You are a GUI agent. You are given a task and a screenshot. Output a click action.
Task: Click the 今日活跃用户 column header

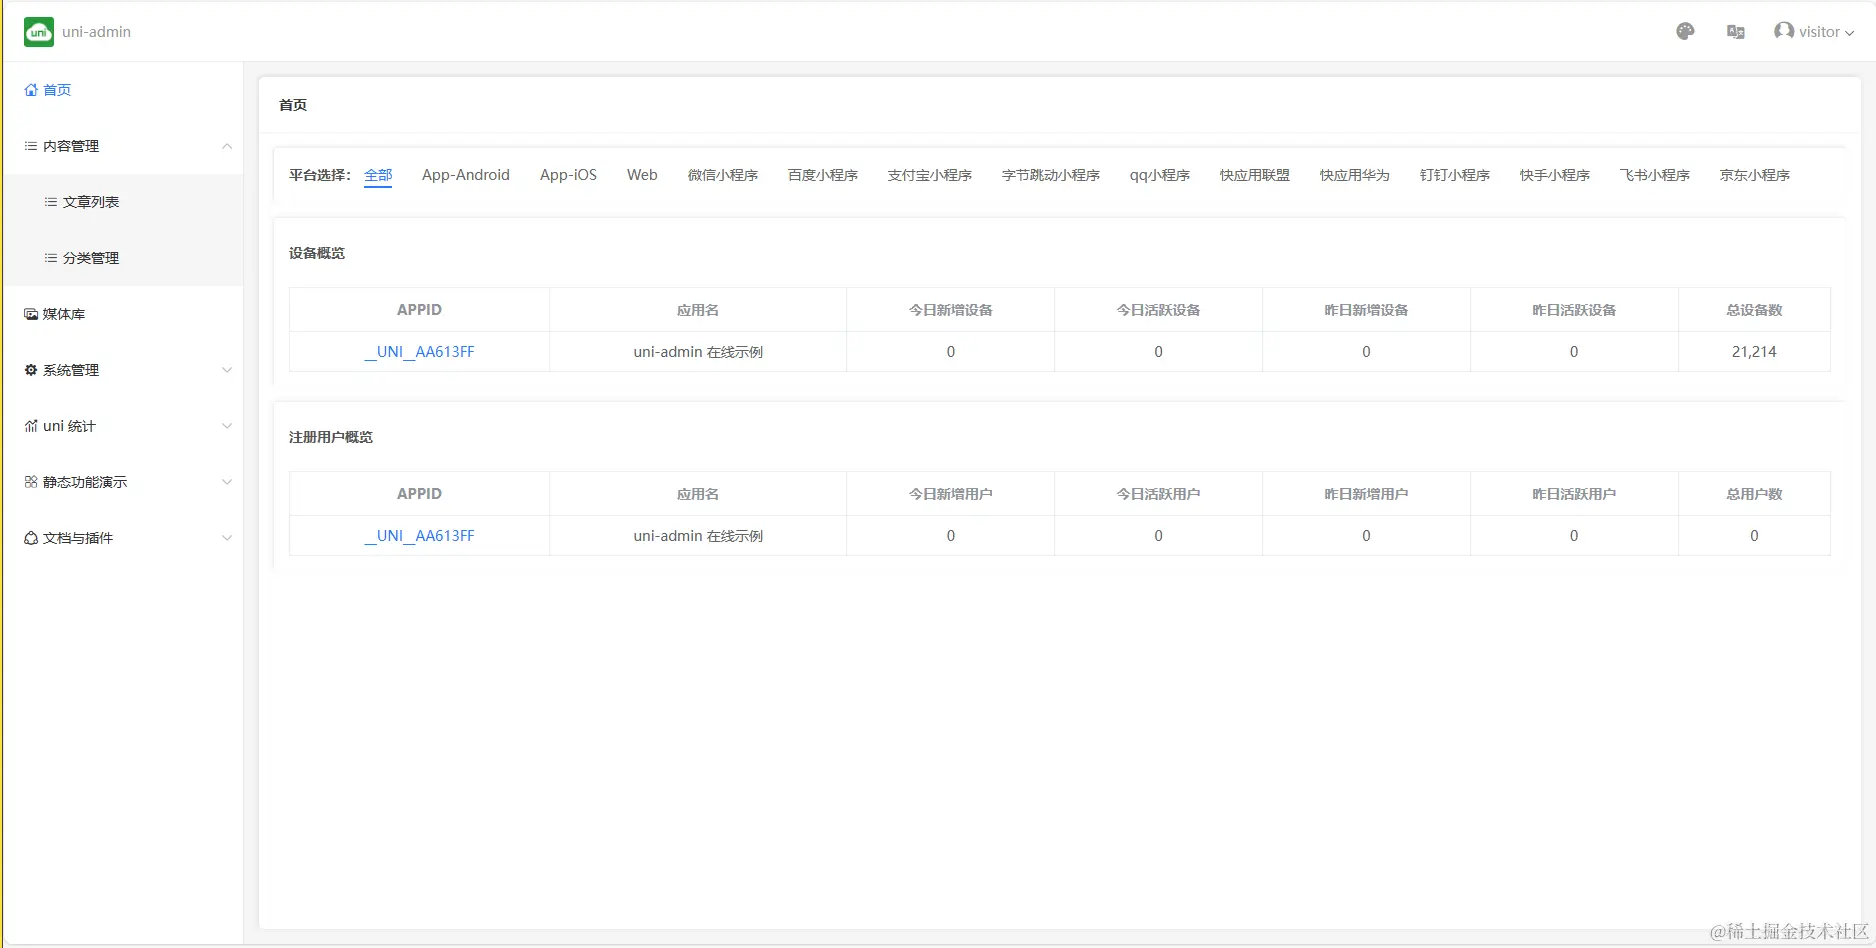1158,494
